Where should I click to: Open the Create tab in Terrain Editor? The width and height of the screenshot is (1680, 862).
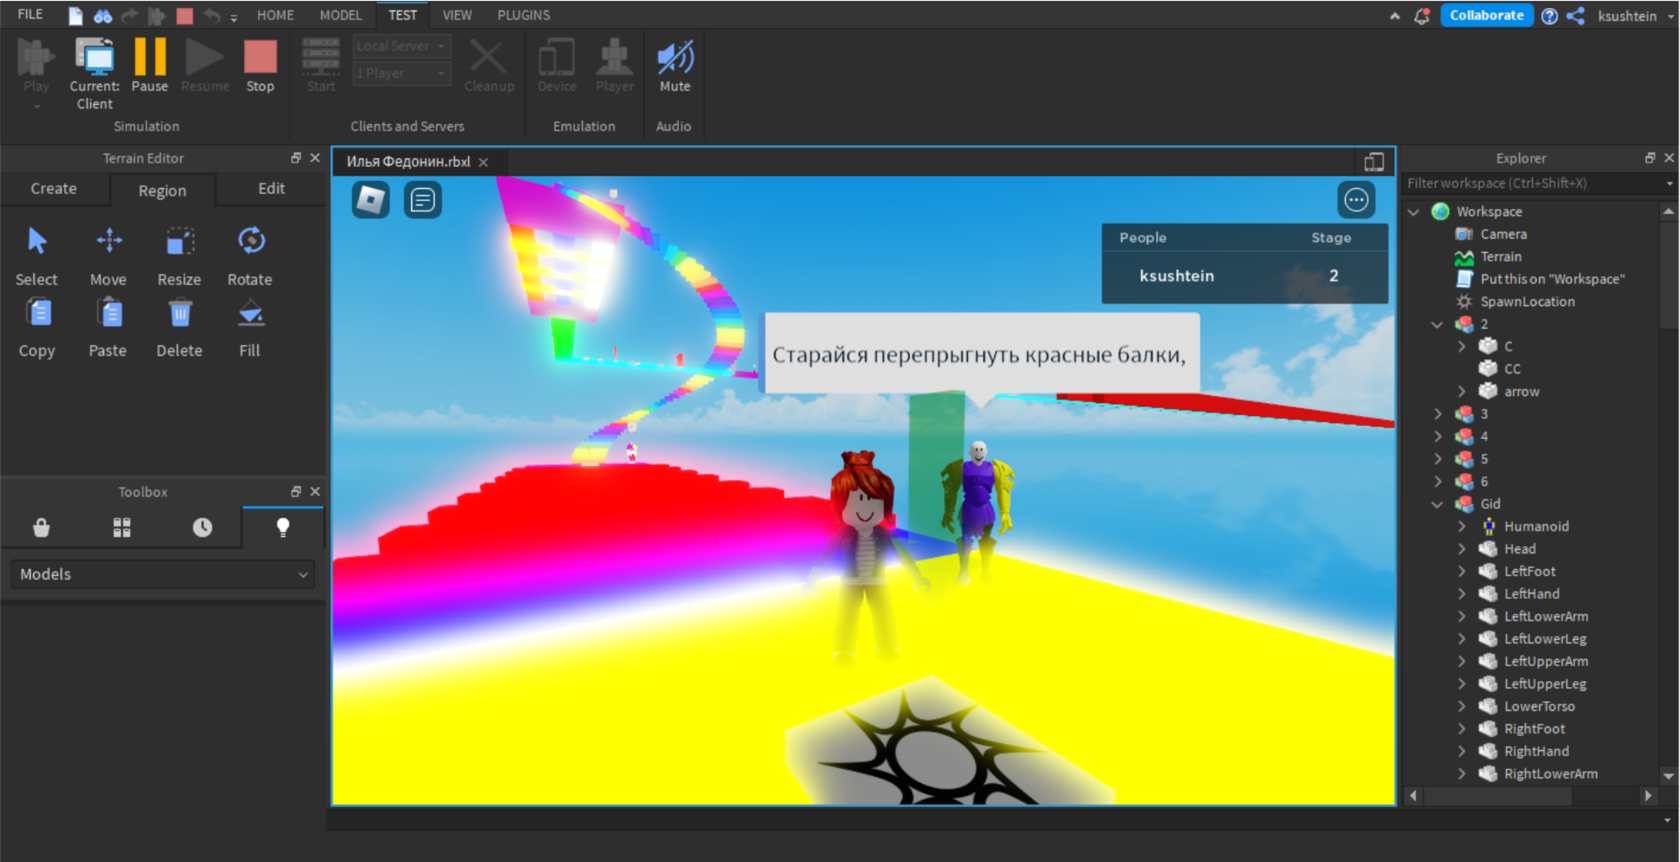pos(54,188)
